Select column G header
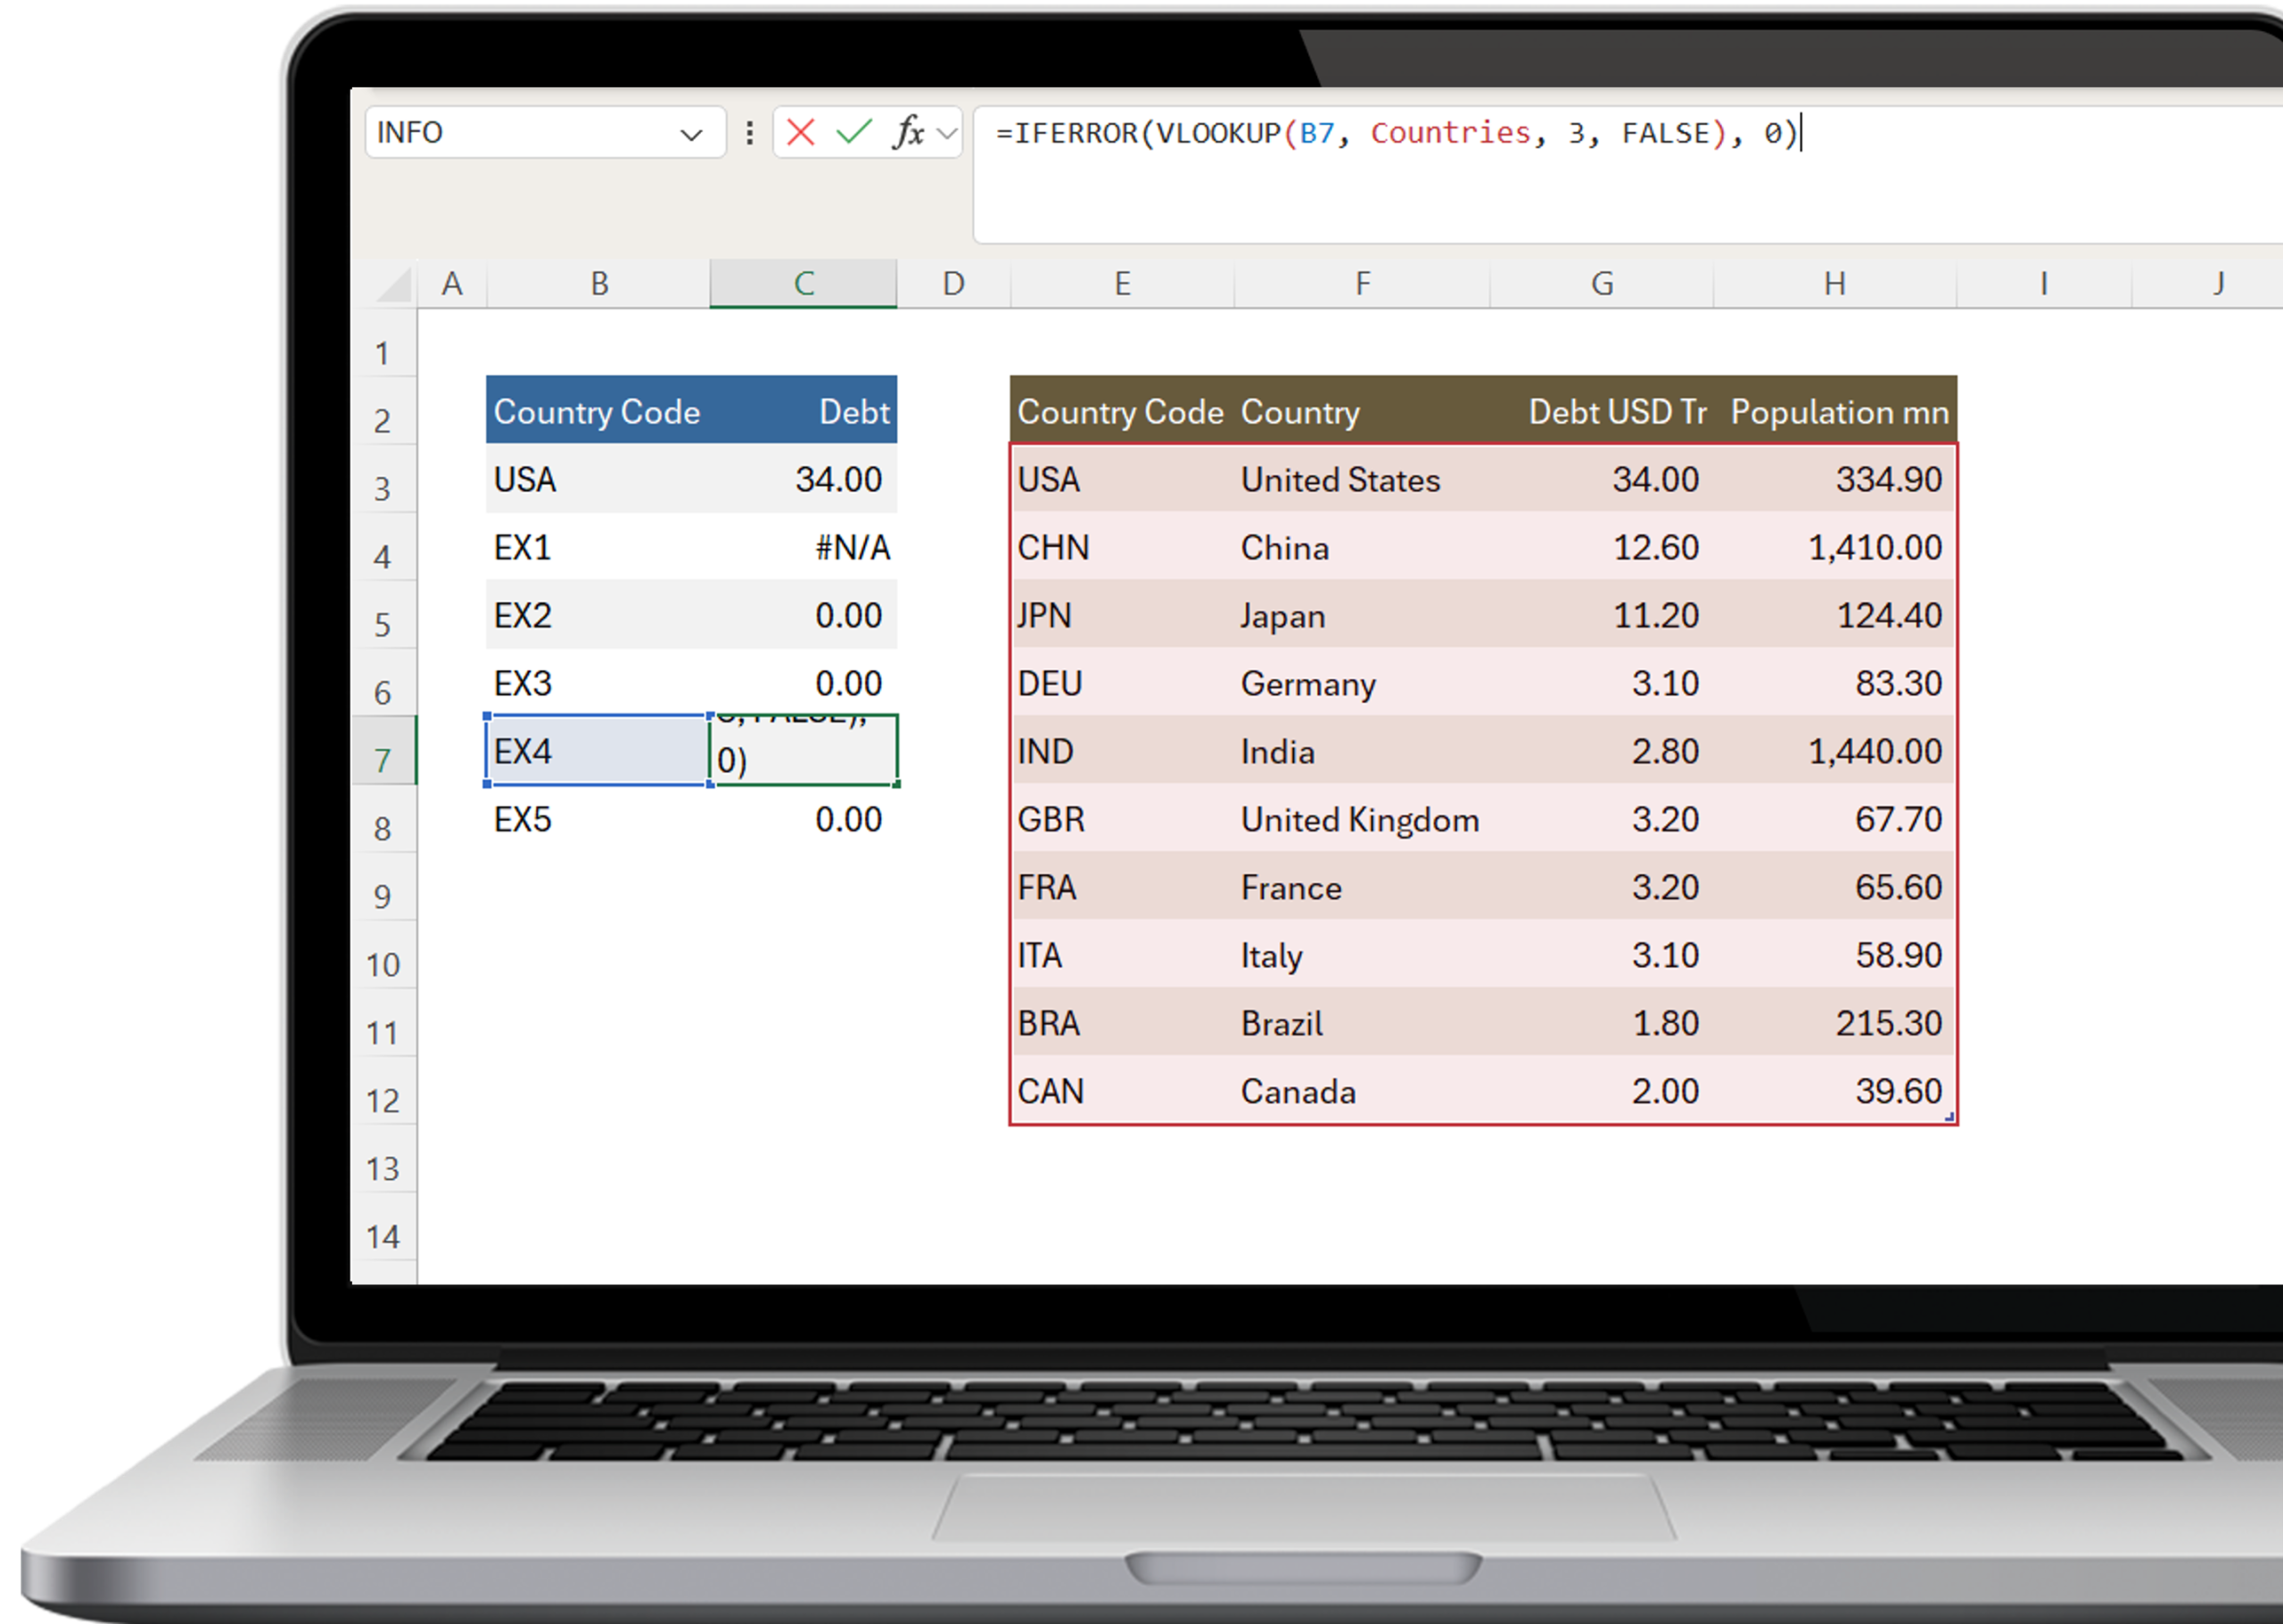Viewport: 2283px width, 1624px height. pos(1602,284)
